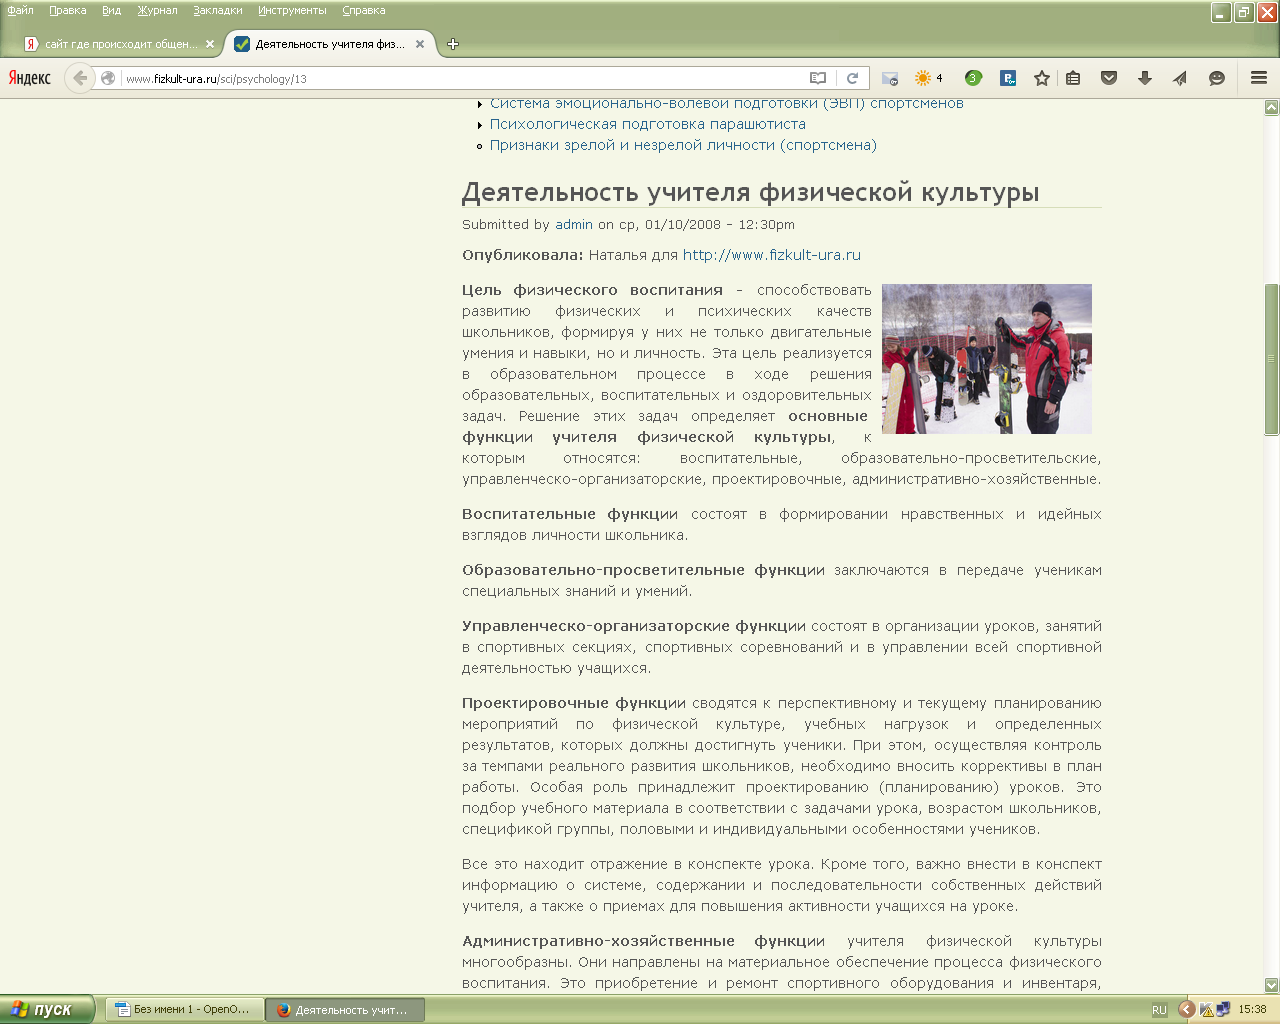Click the paper-plane share icon
The height and width of the screenshot is (1024, 1280).
[1180, 78]
